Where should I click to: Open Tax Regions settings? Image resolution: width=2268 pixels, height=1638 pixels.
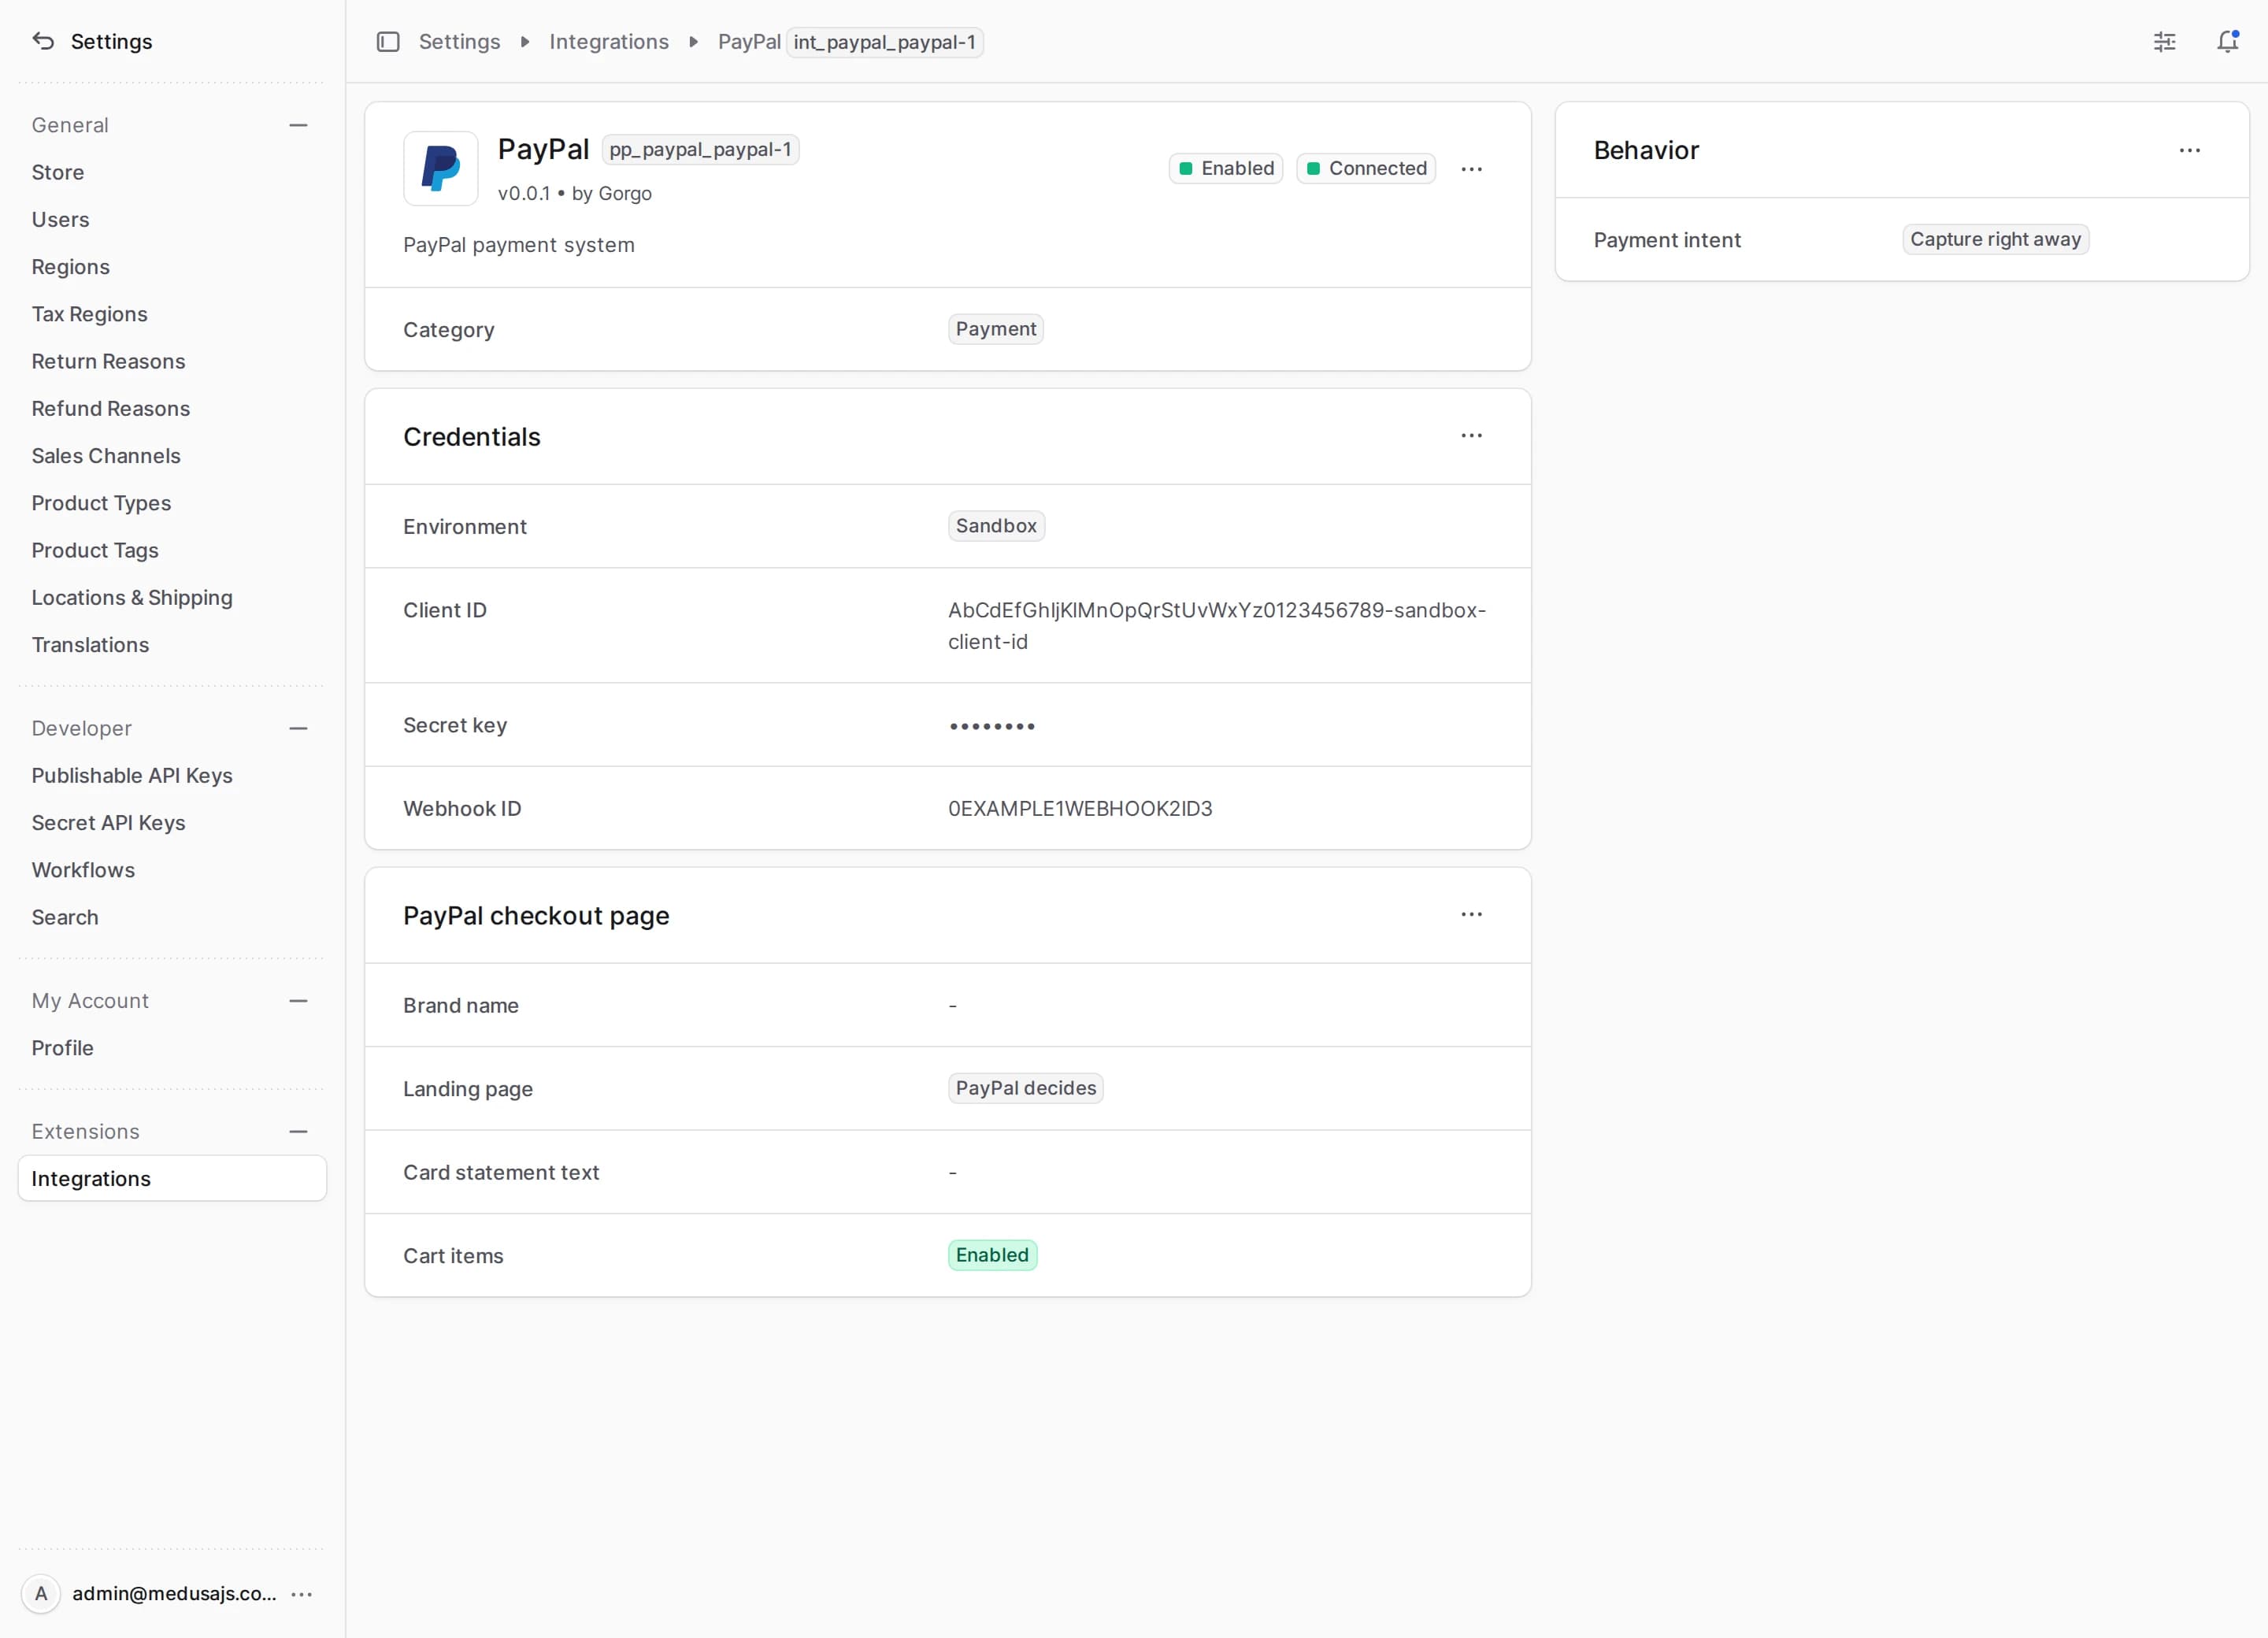point(172,314)
